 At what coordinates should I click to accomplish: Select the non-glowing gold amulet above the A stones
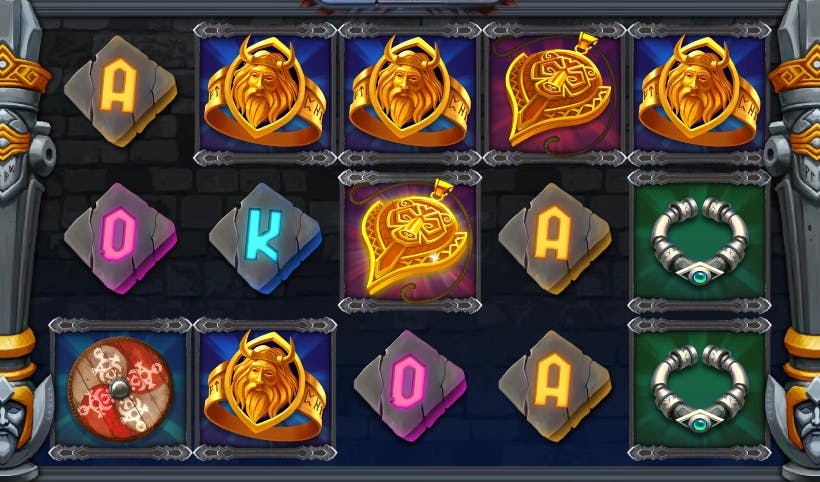557,93
